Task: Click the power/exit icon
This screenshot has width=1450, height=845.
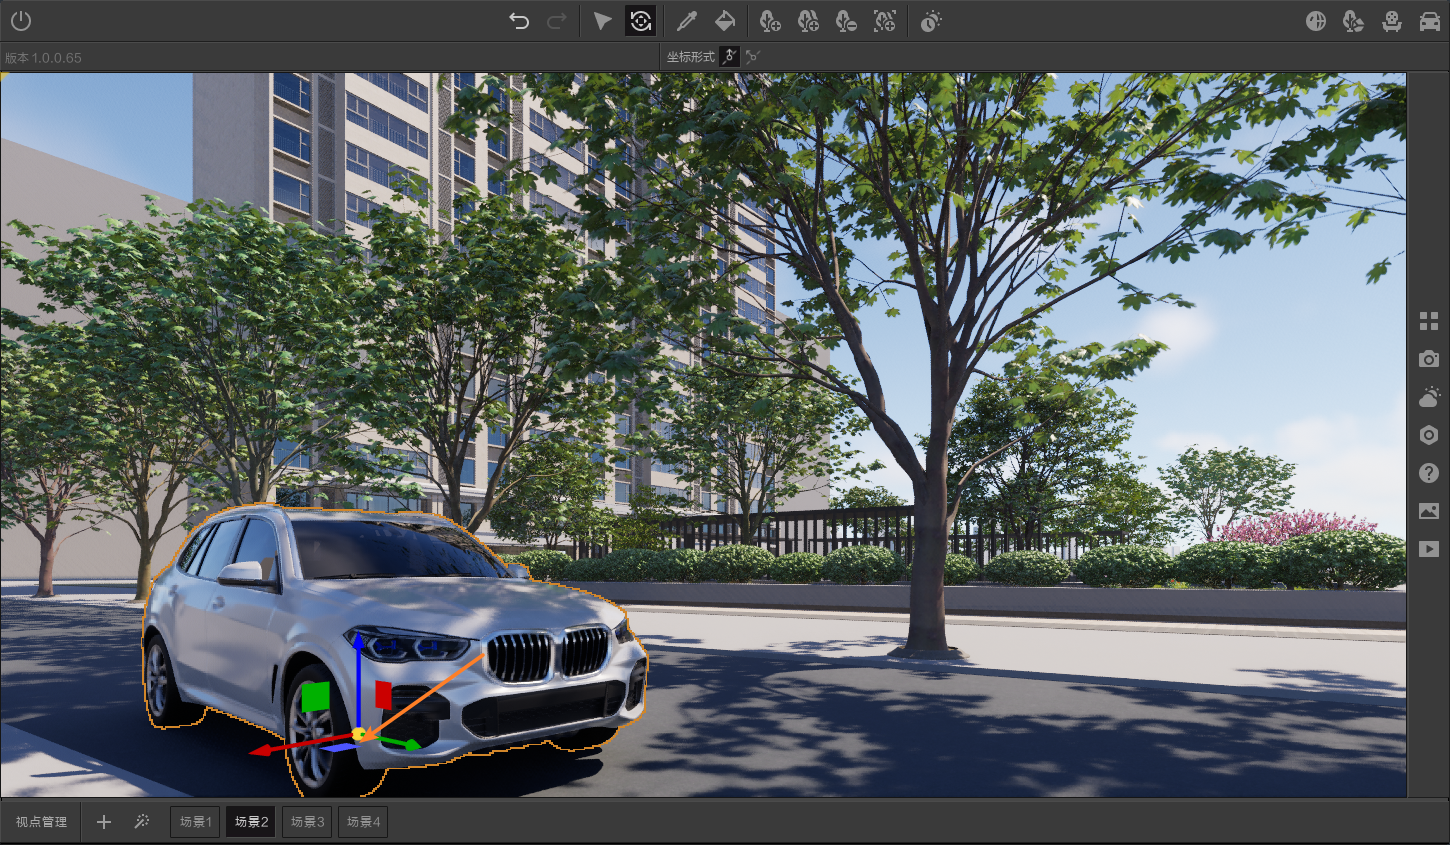Action: [21, 21]
